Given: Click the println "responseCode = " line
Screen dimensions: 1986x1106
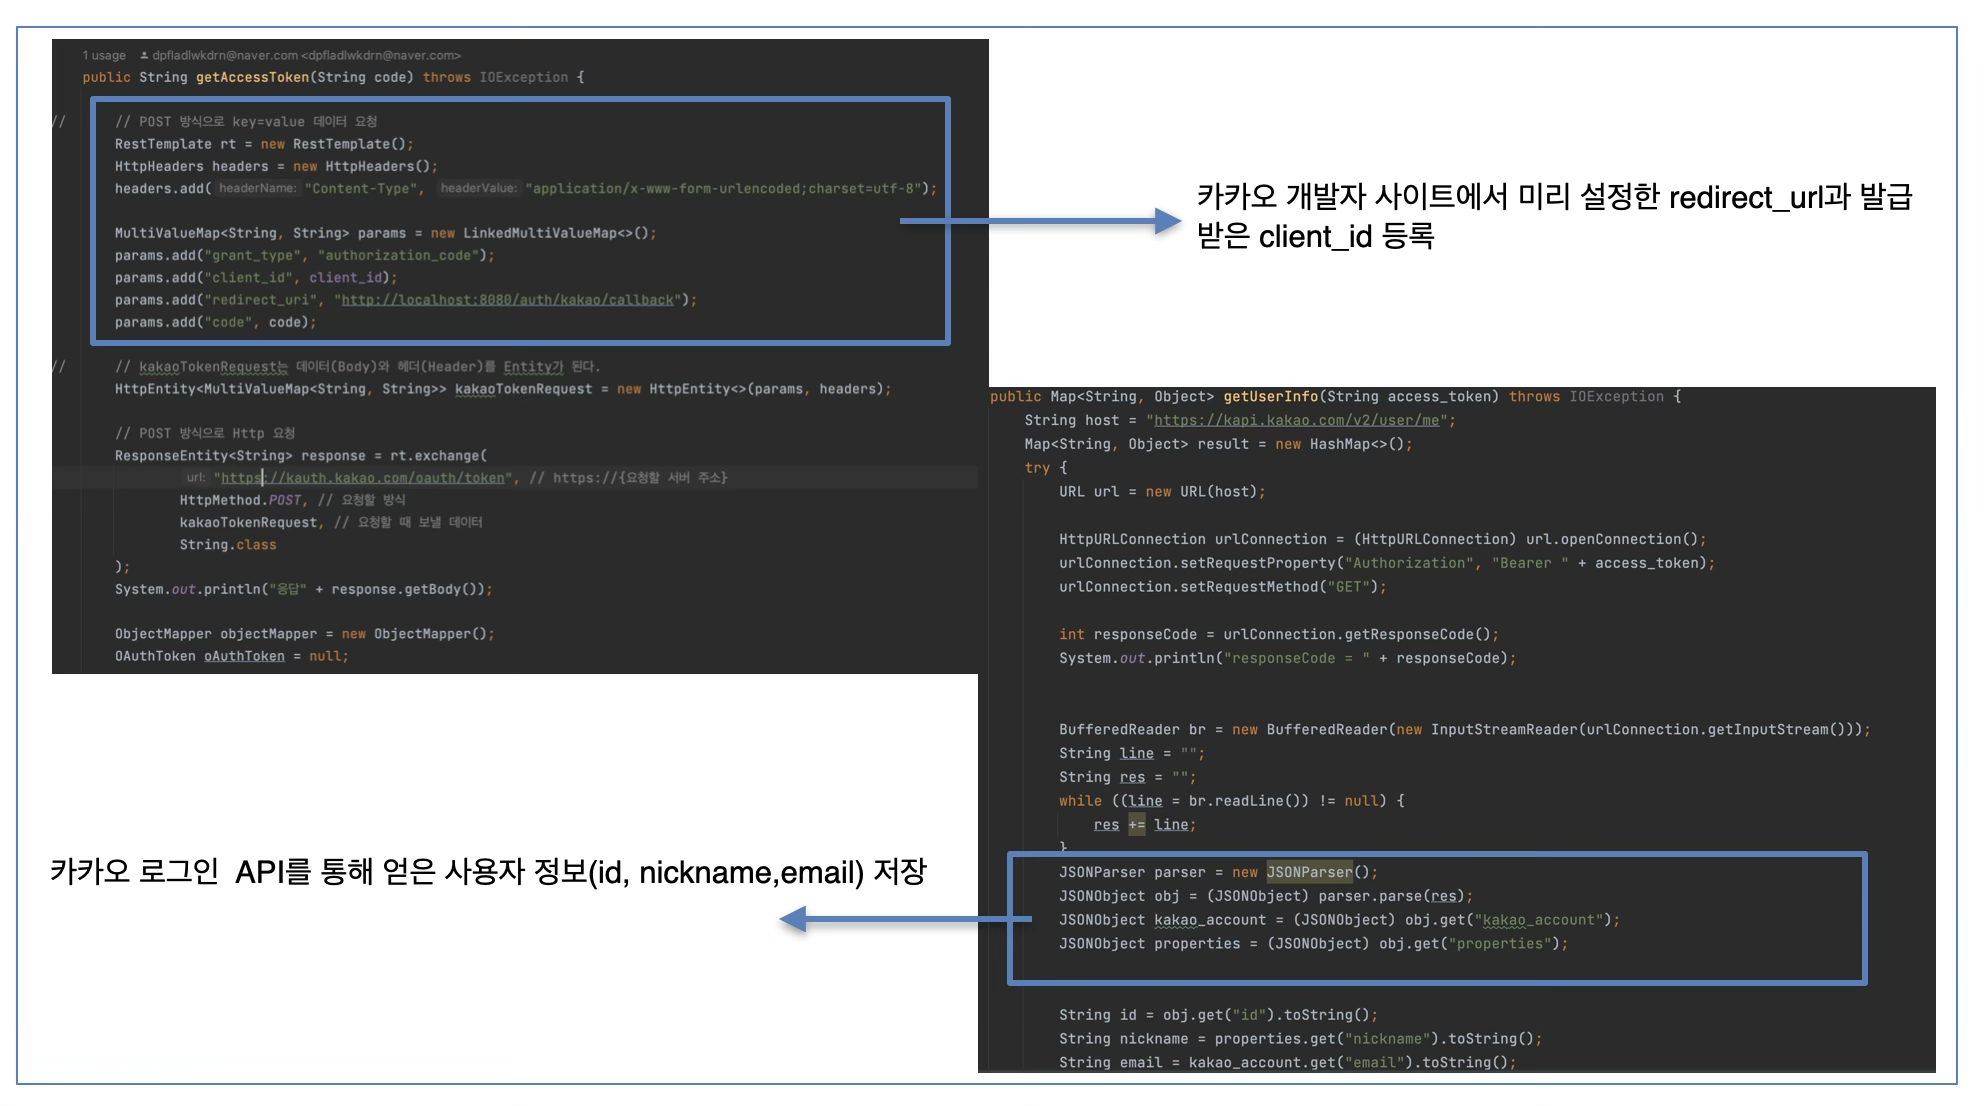Looking at the screenshot, I should point(1288,658).
